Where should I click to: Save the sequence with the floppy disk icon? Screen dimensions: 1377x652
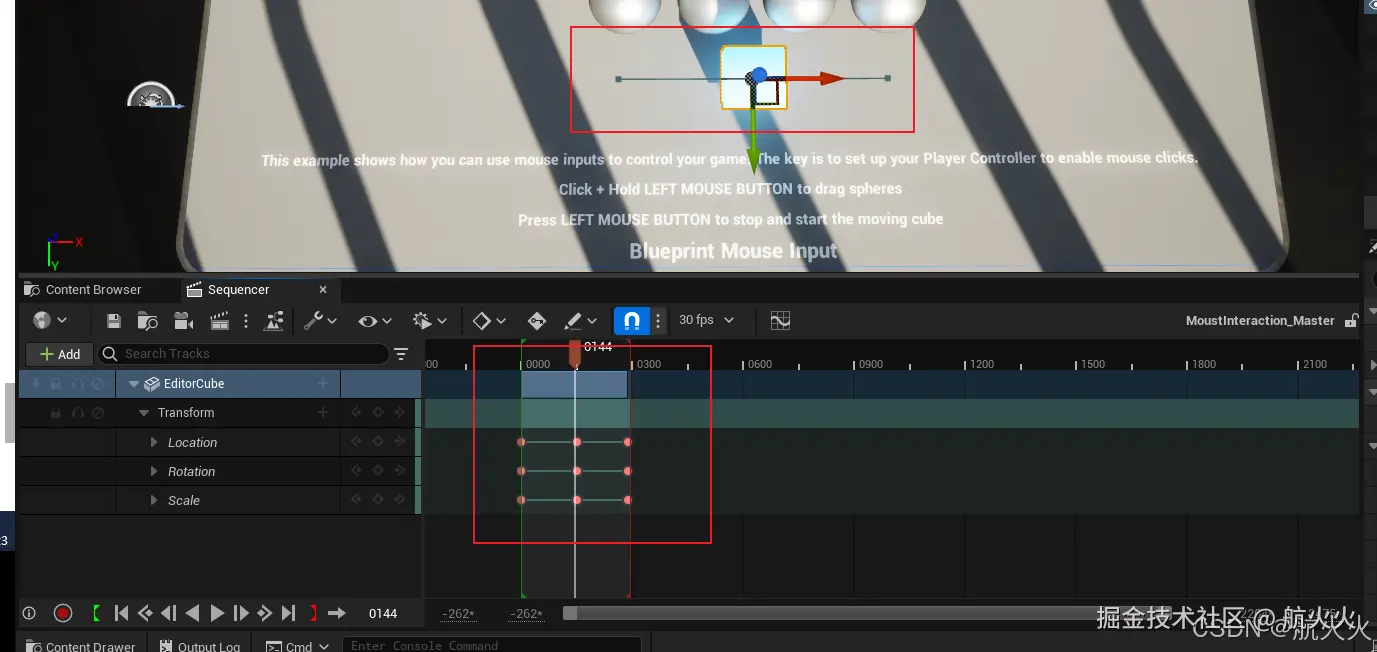pos(114,321)
